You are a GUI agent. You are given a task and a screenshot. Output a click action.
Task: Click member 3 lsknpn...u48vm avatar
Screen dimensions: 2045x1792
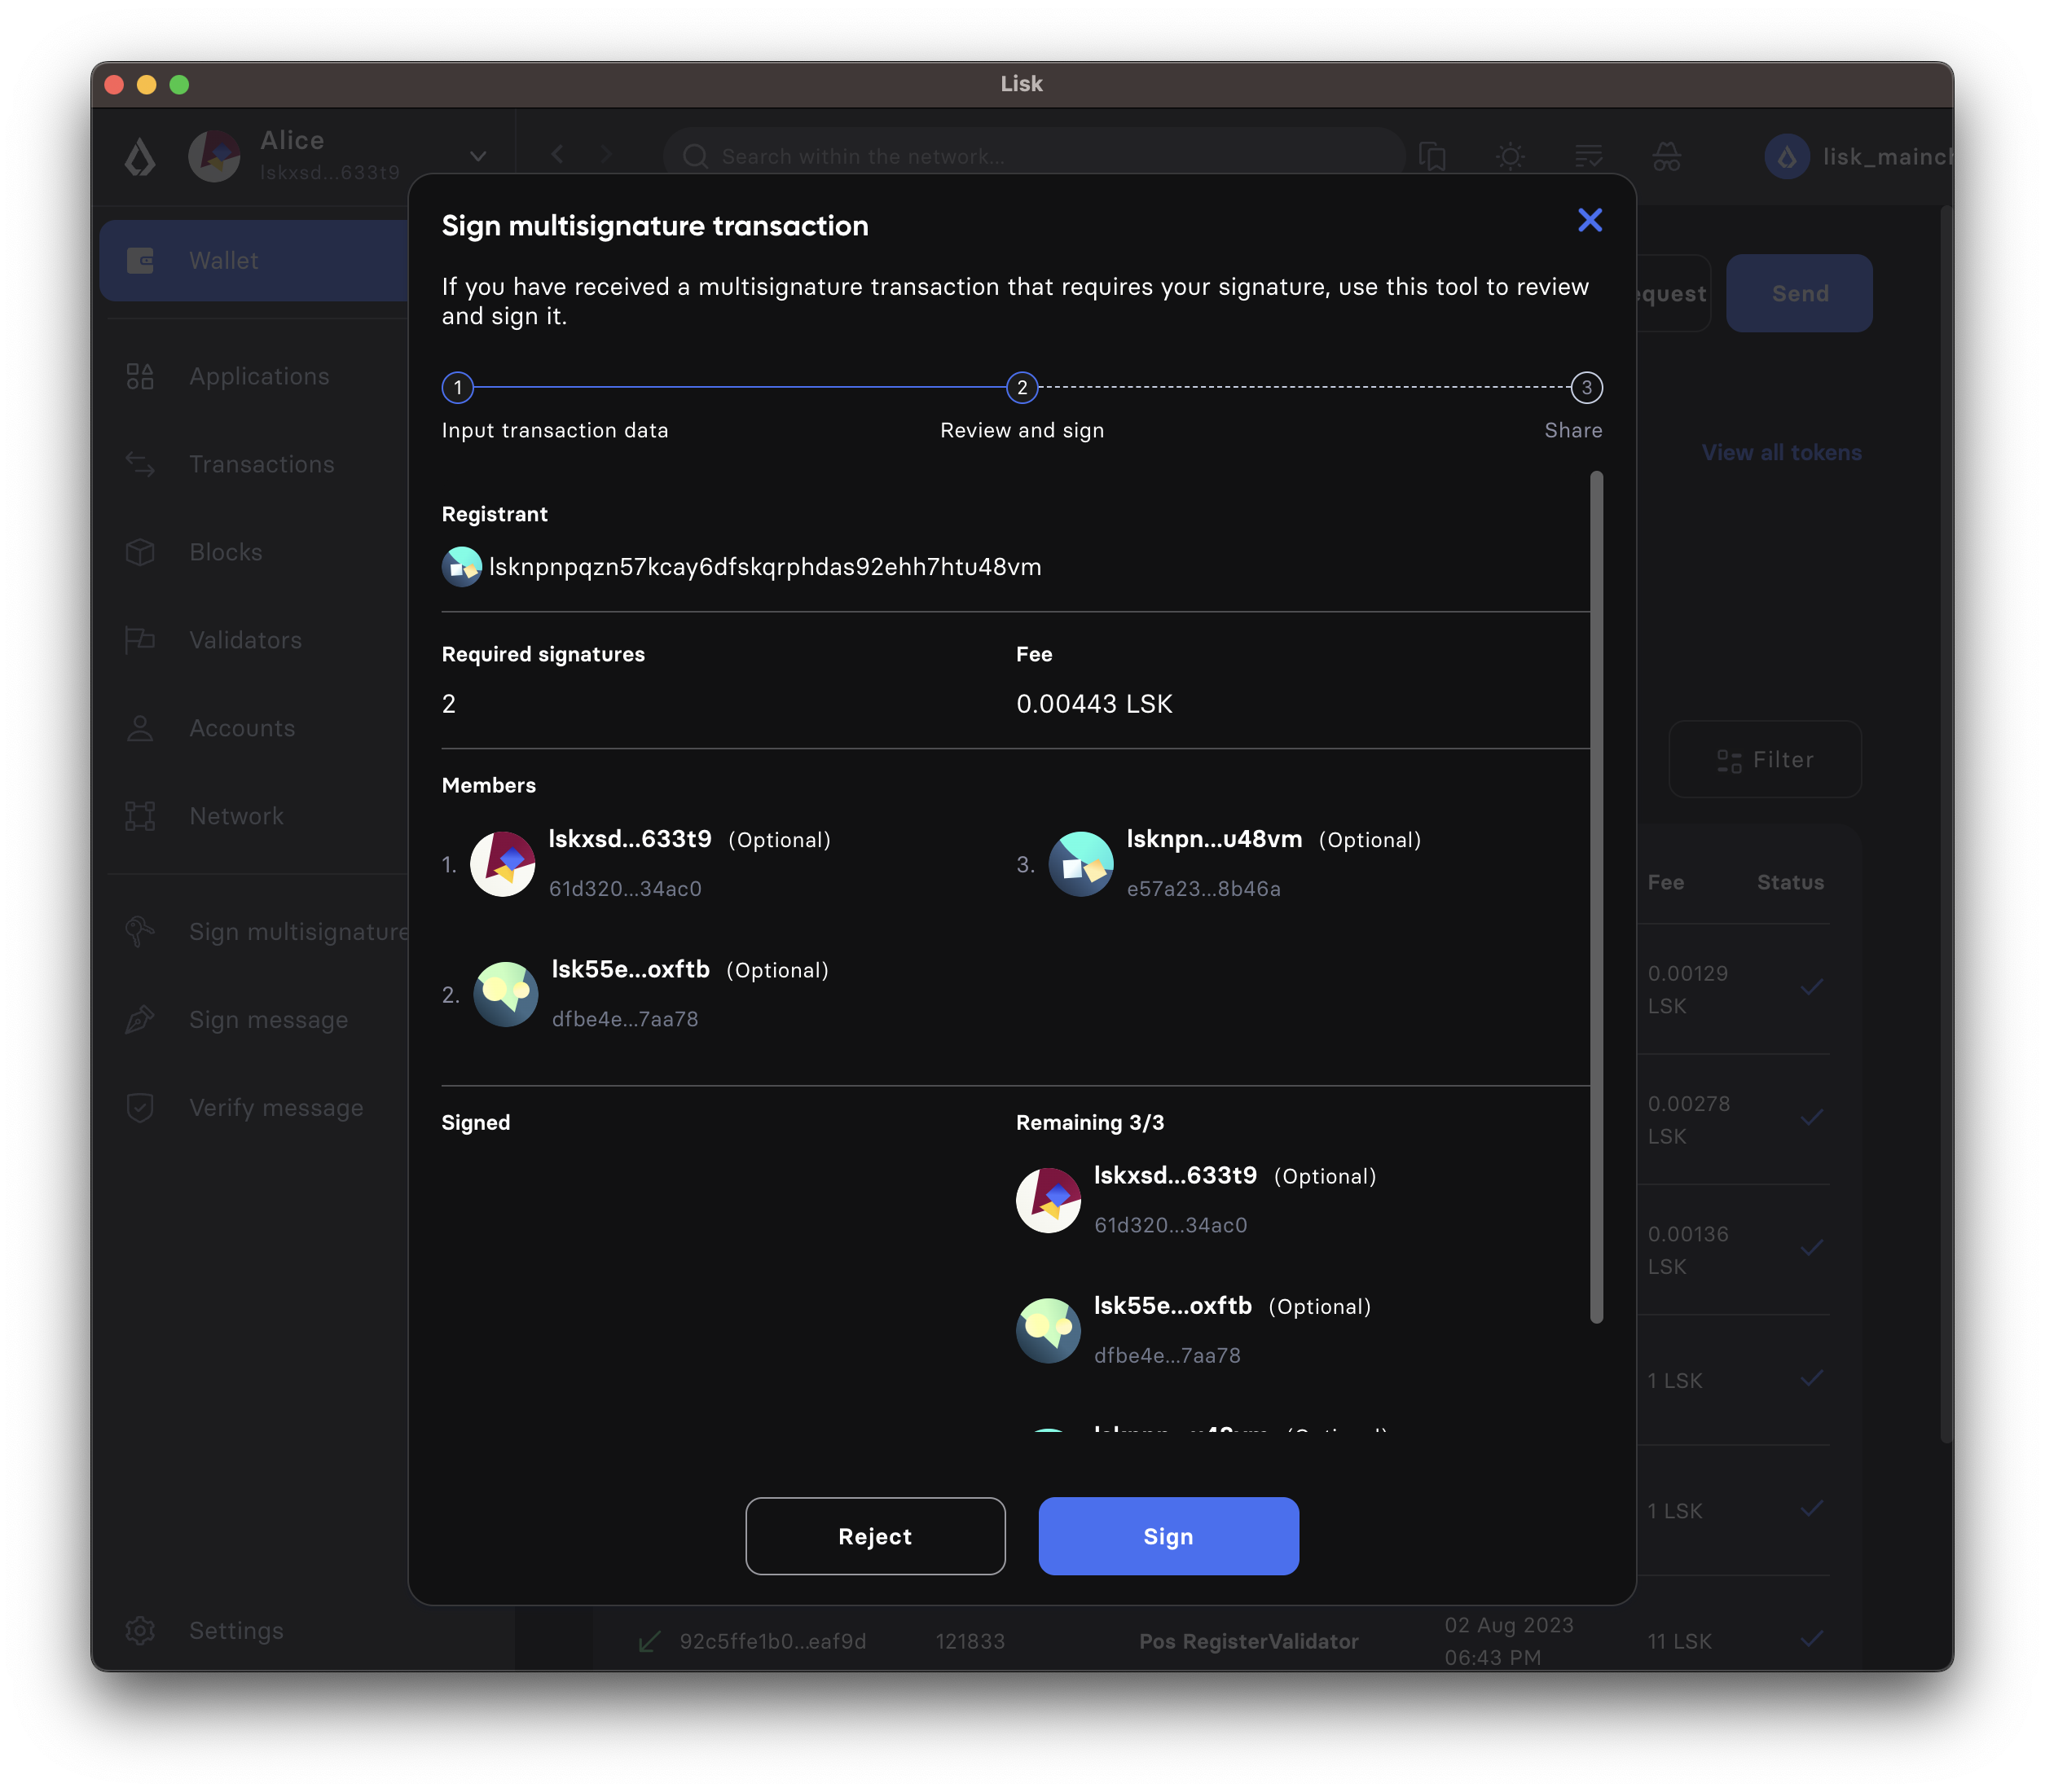point(1080,864)
